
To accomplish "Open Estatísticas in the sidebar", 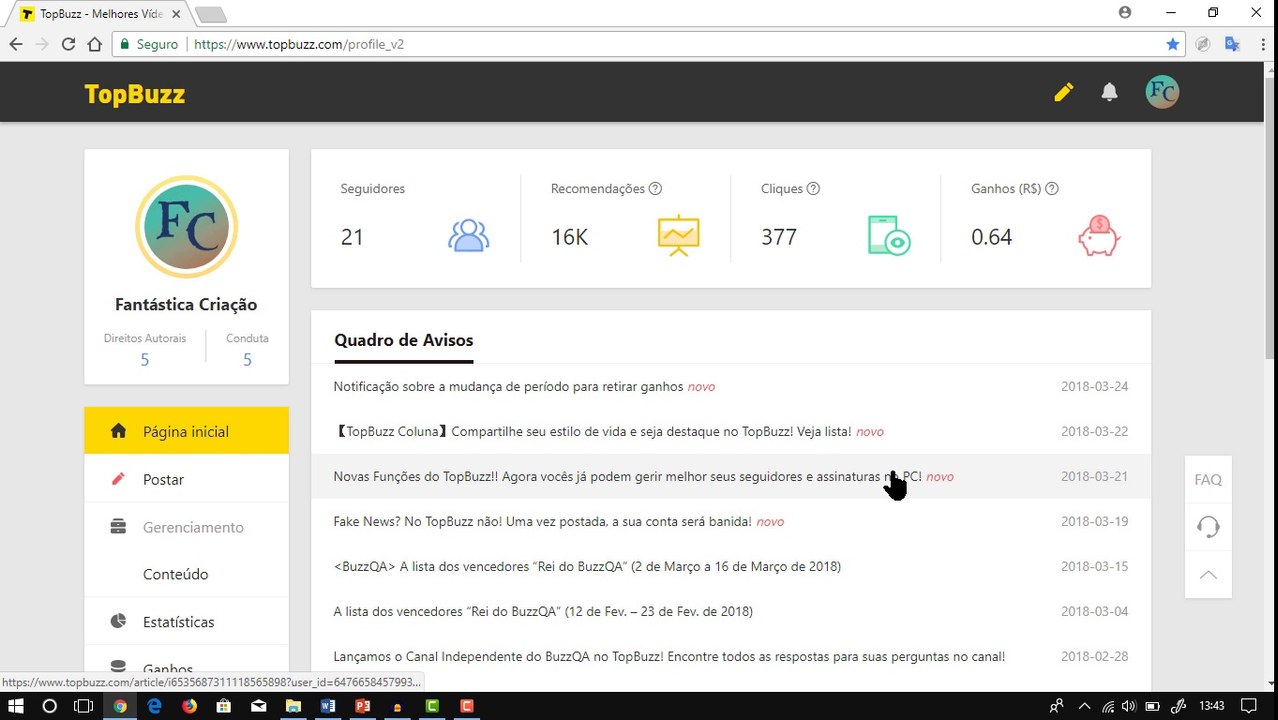I will tap(186, 622).
